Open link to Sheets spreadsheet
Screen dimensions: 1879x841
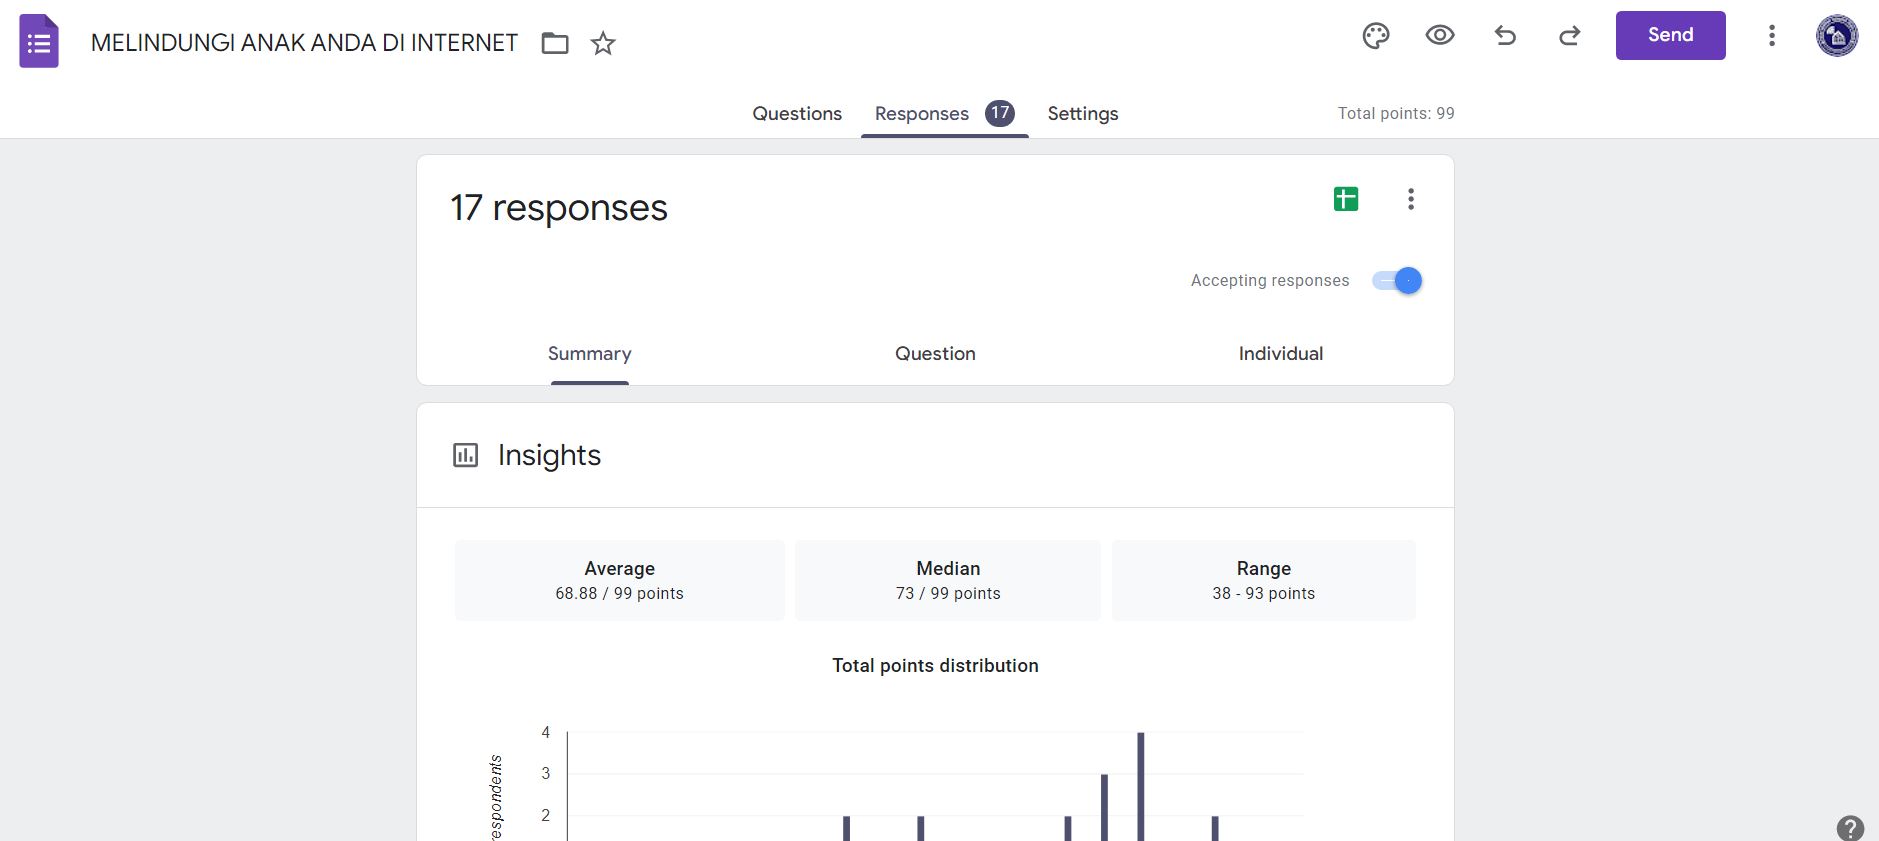coord(1346,199)
